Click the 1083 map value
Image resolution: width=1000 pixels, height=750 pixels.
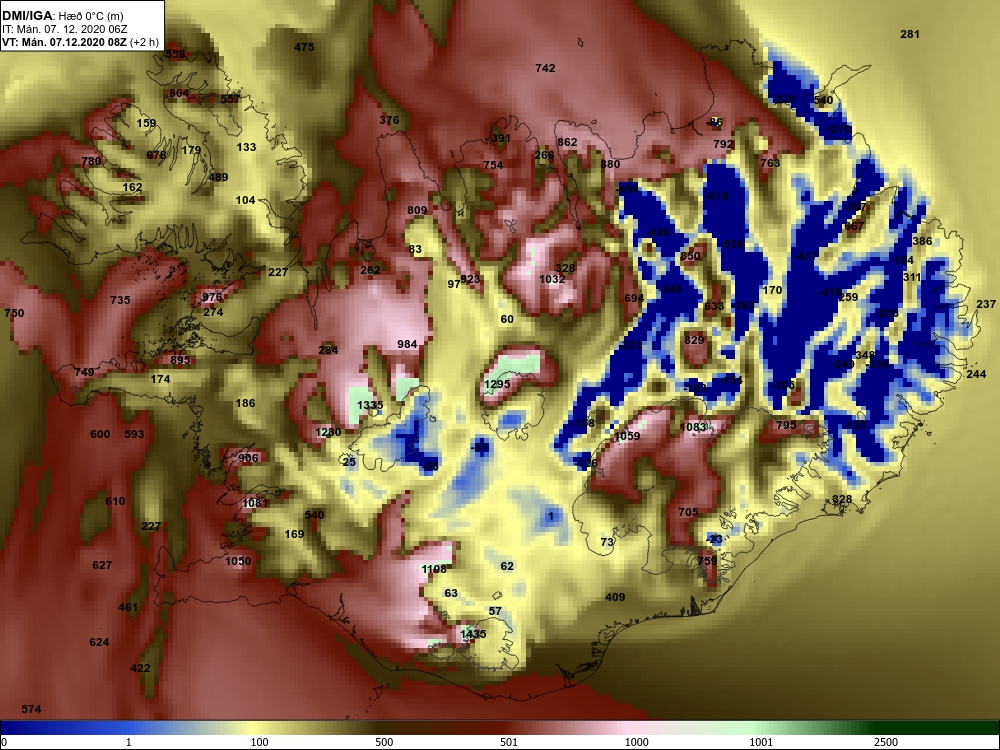pos(693,427)
